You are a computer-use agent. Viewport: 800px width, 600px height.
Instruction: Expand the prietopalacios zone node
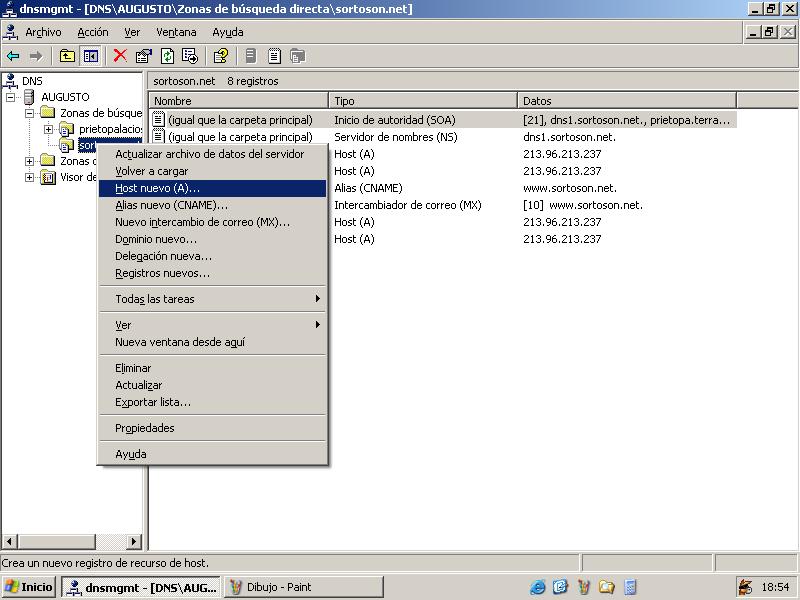point(48,129)
